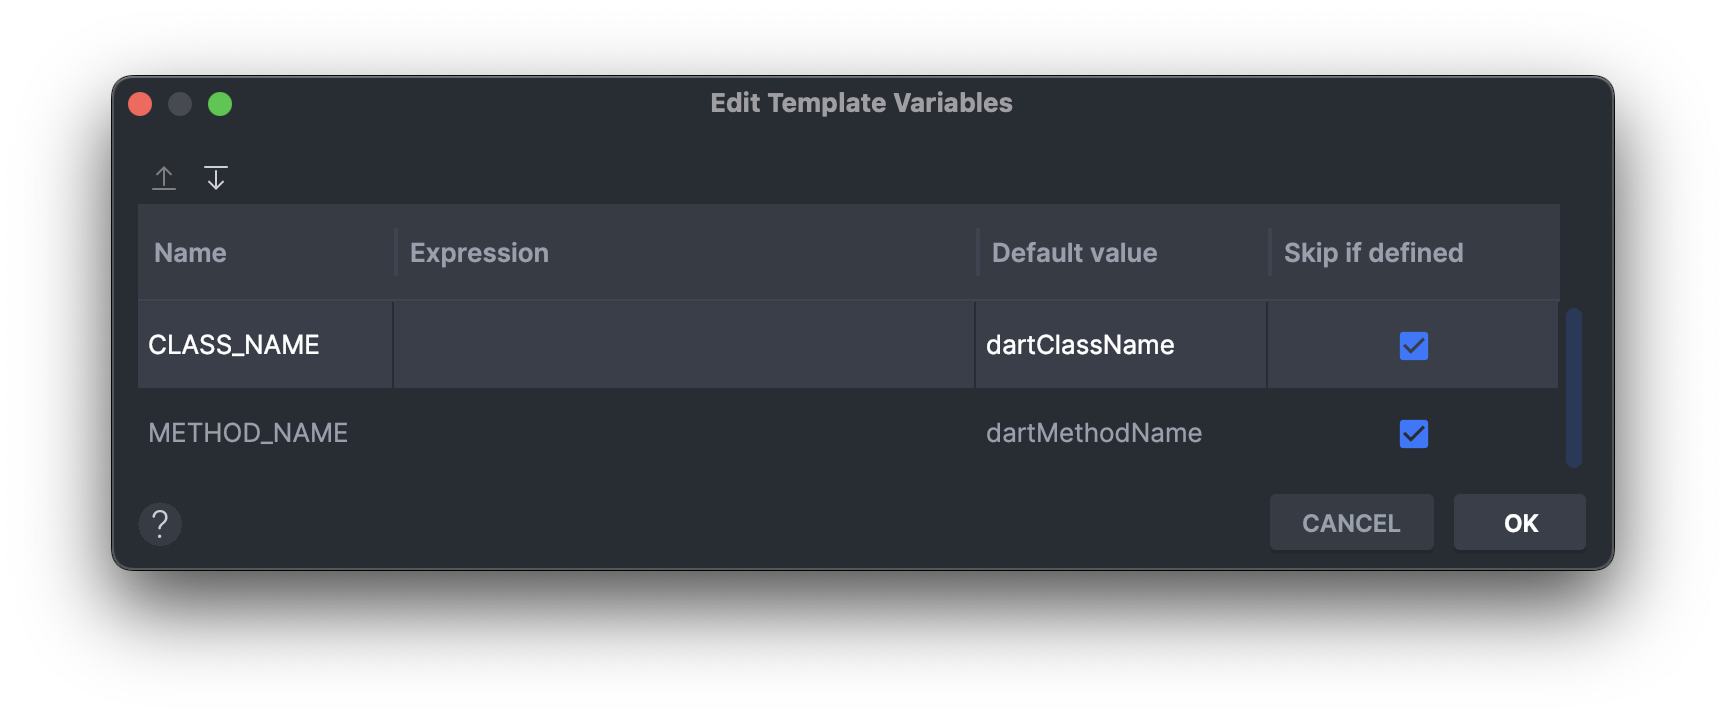This screenshot has height=718, width=1726.
Task: Edit the dartMethodName default value cell
Action: (1121, 433)
